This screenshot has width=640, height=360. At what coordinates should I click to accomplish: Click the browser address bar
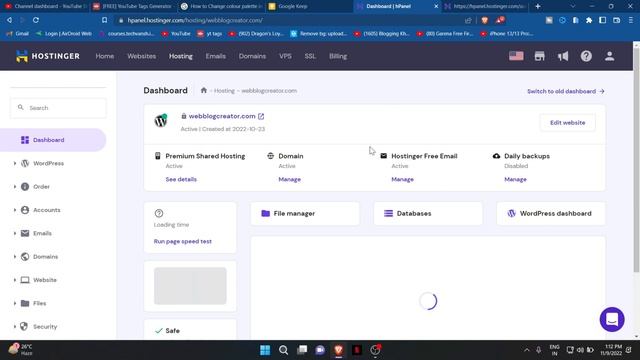click(286, 20)
